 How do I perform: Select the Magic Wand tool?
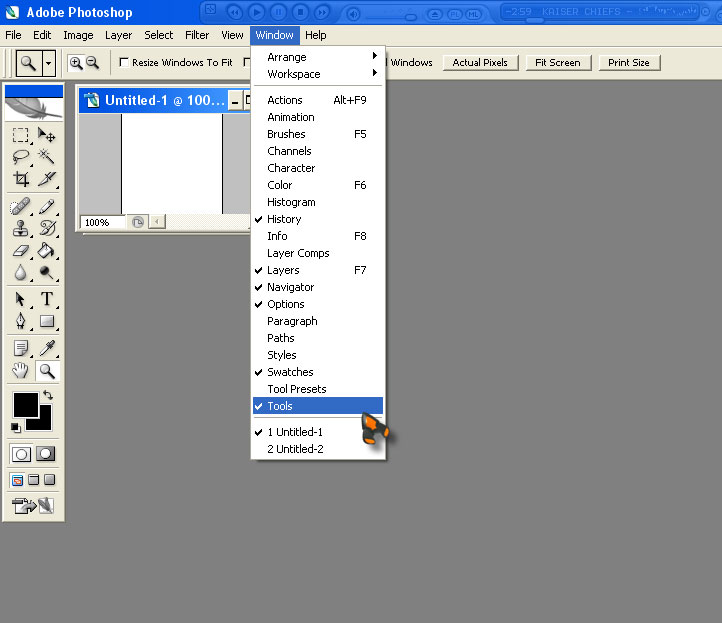pos(47,157)
